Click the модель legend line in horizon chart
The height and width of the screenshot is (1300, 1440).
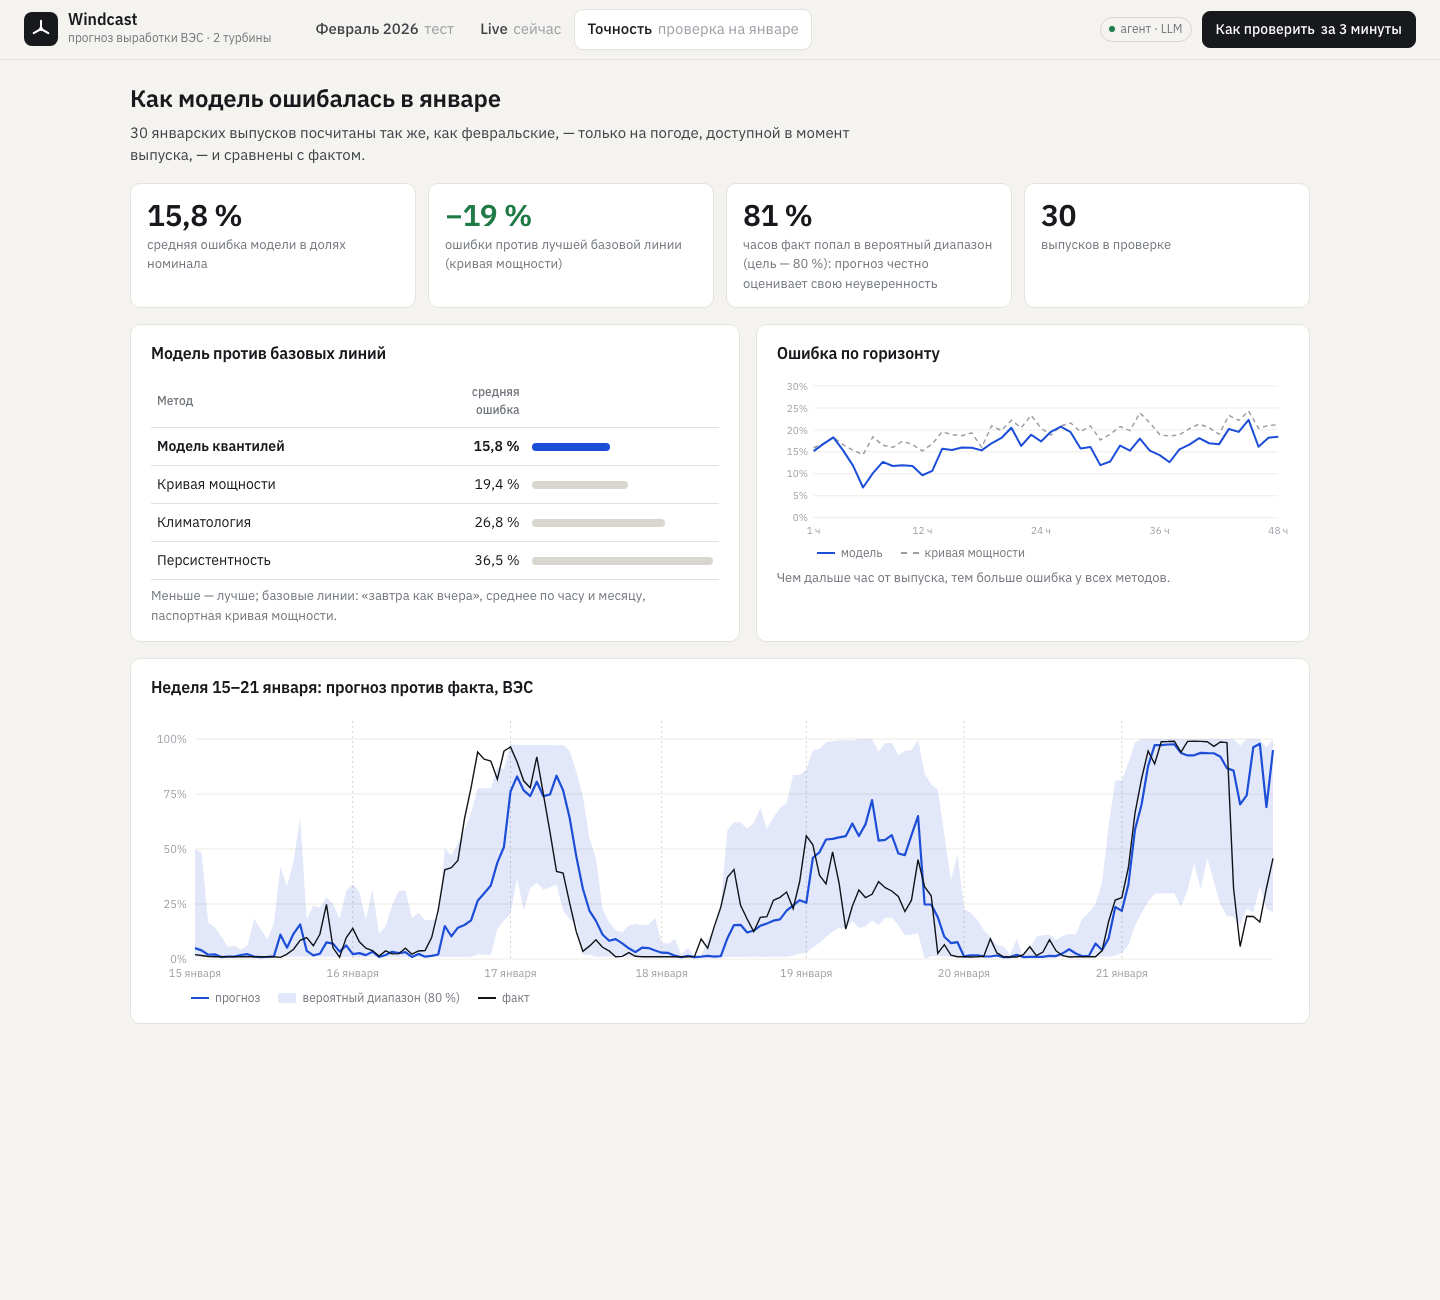(826, 553)
